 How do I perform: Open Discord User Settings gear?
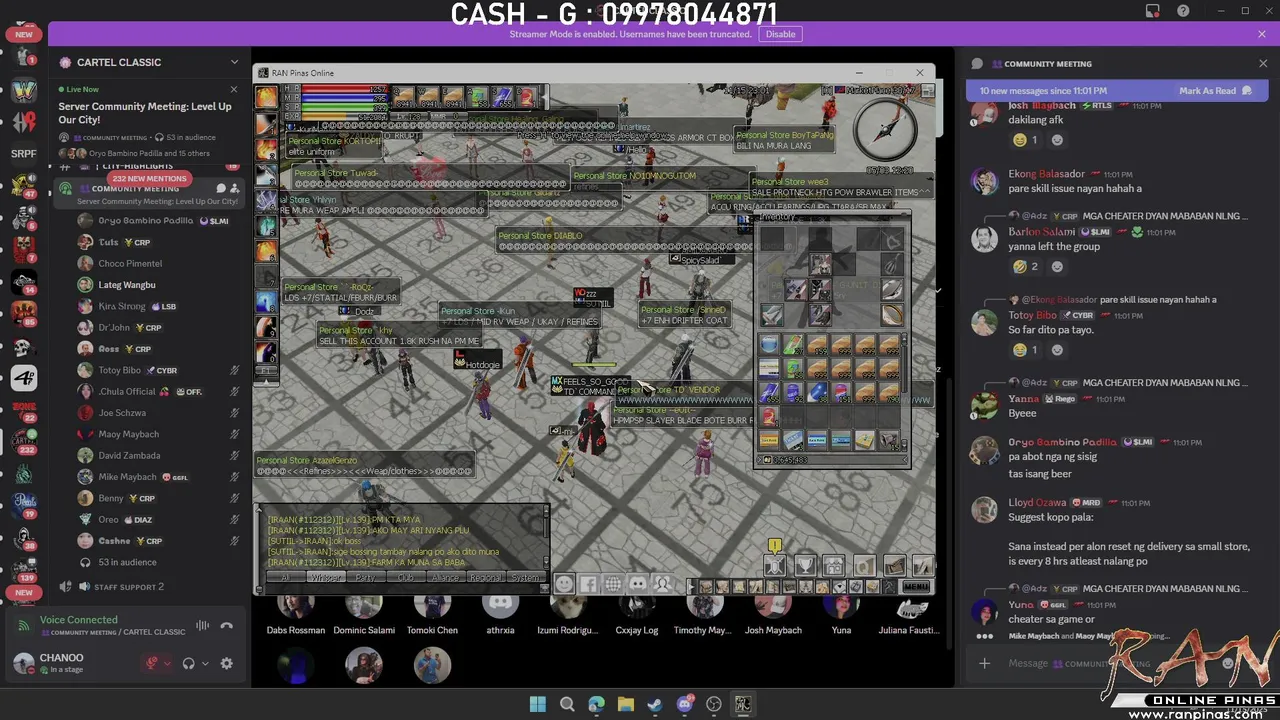pos(226,663)
